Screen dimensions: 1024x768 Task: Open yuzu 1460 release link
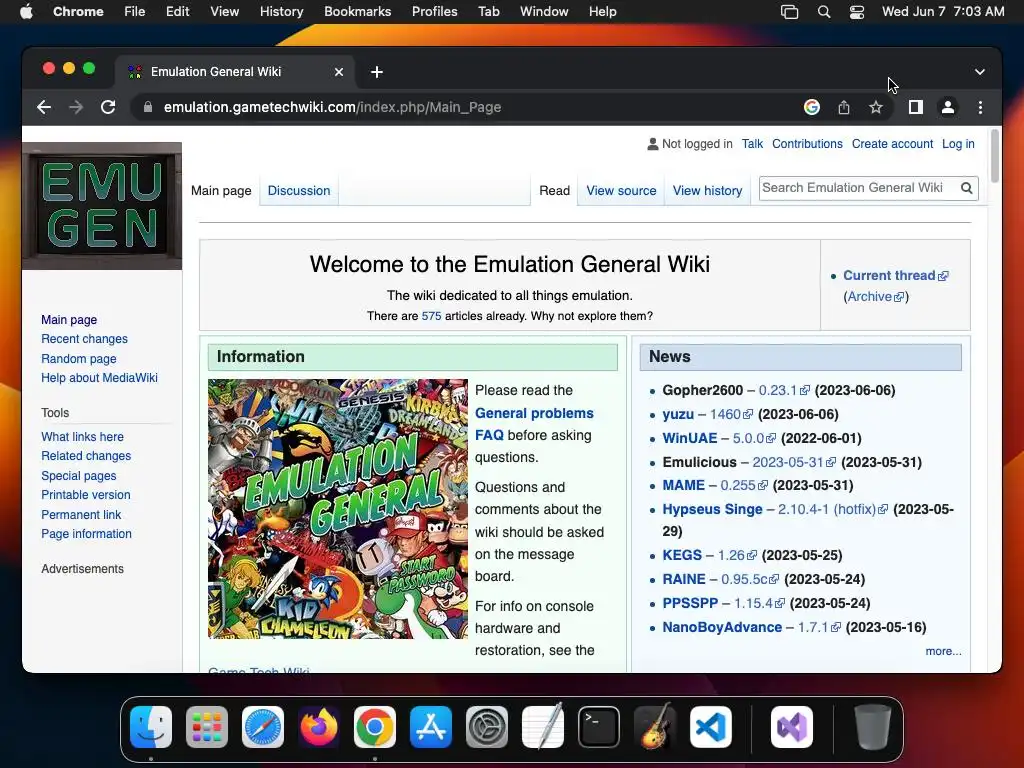click(x=730, y=414)
